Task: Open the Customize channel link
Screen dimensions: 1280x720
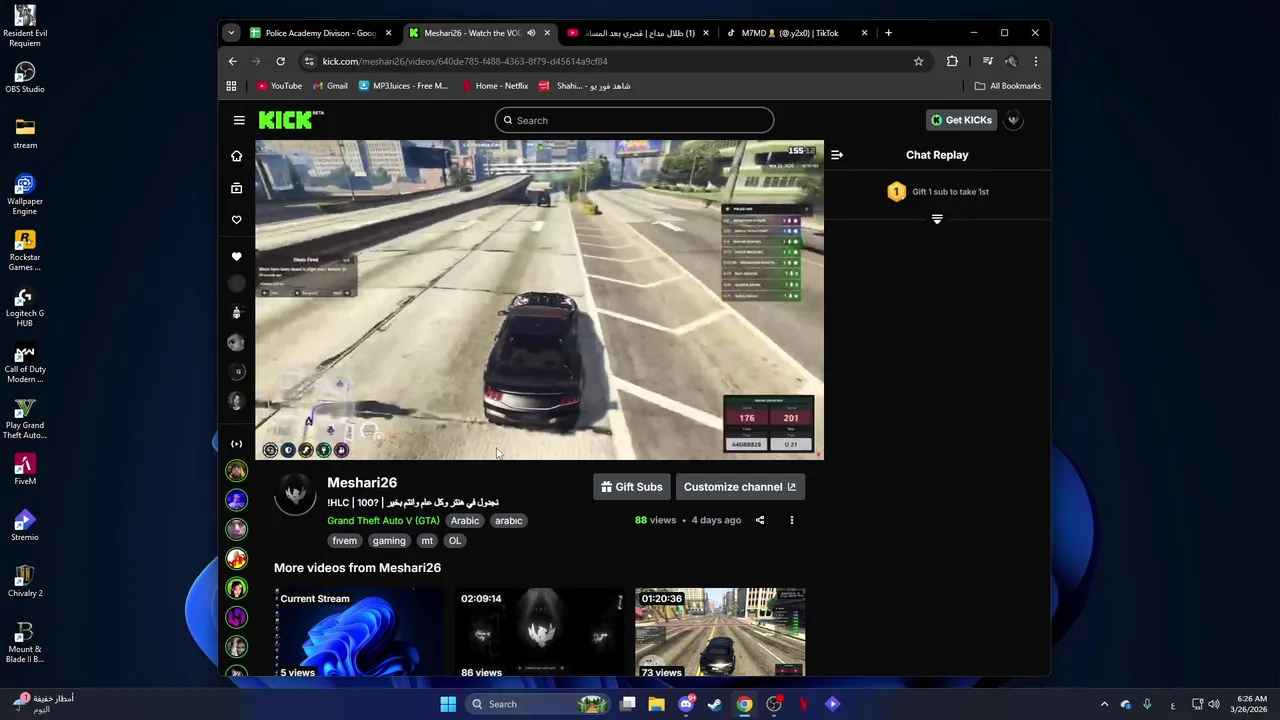Action: (x=740, y=487)
